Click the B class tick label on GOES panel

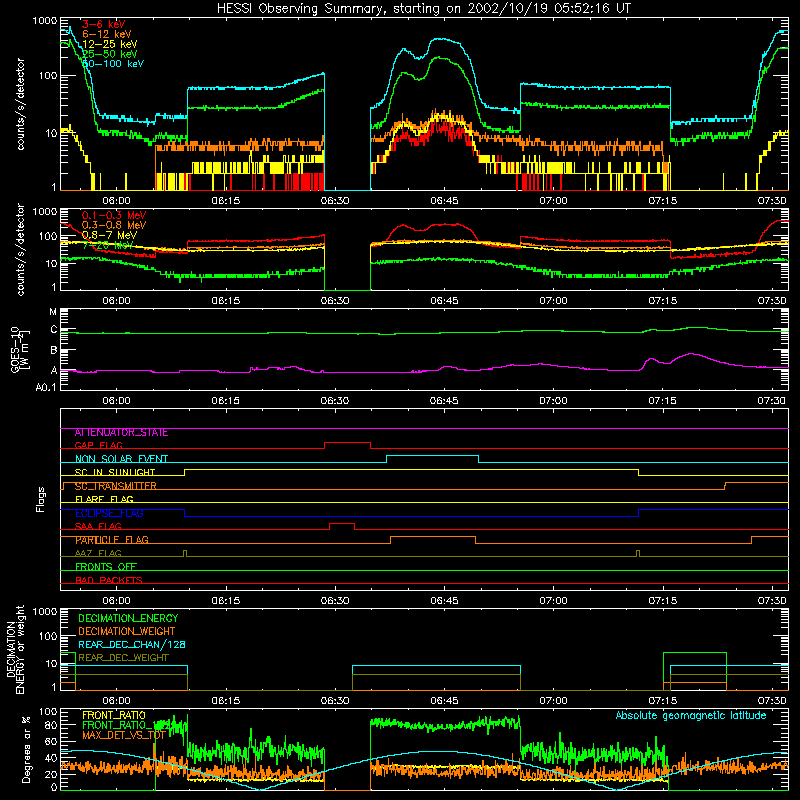tap(54, 351)
